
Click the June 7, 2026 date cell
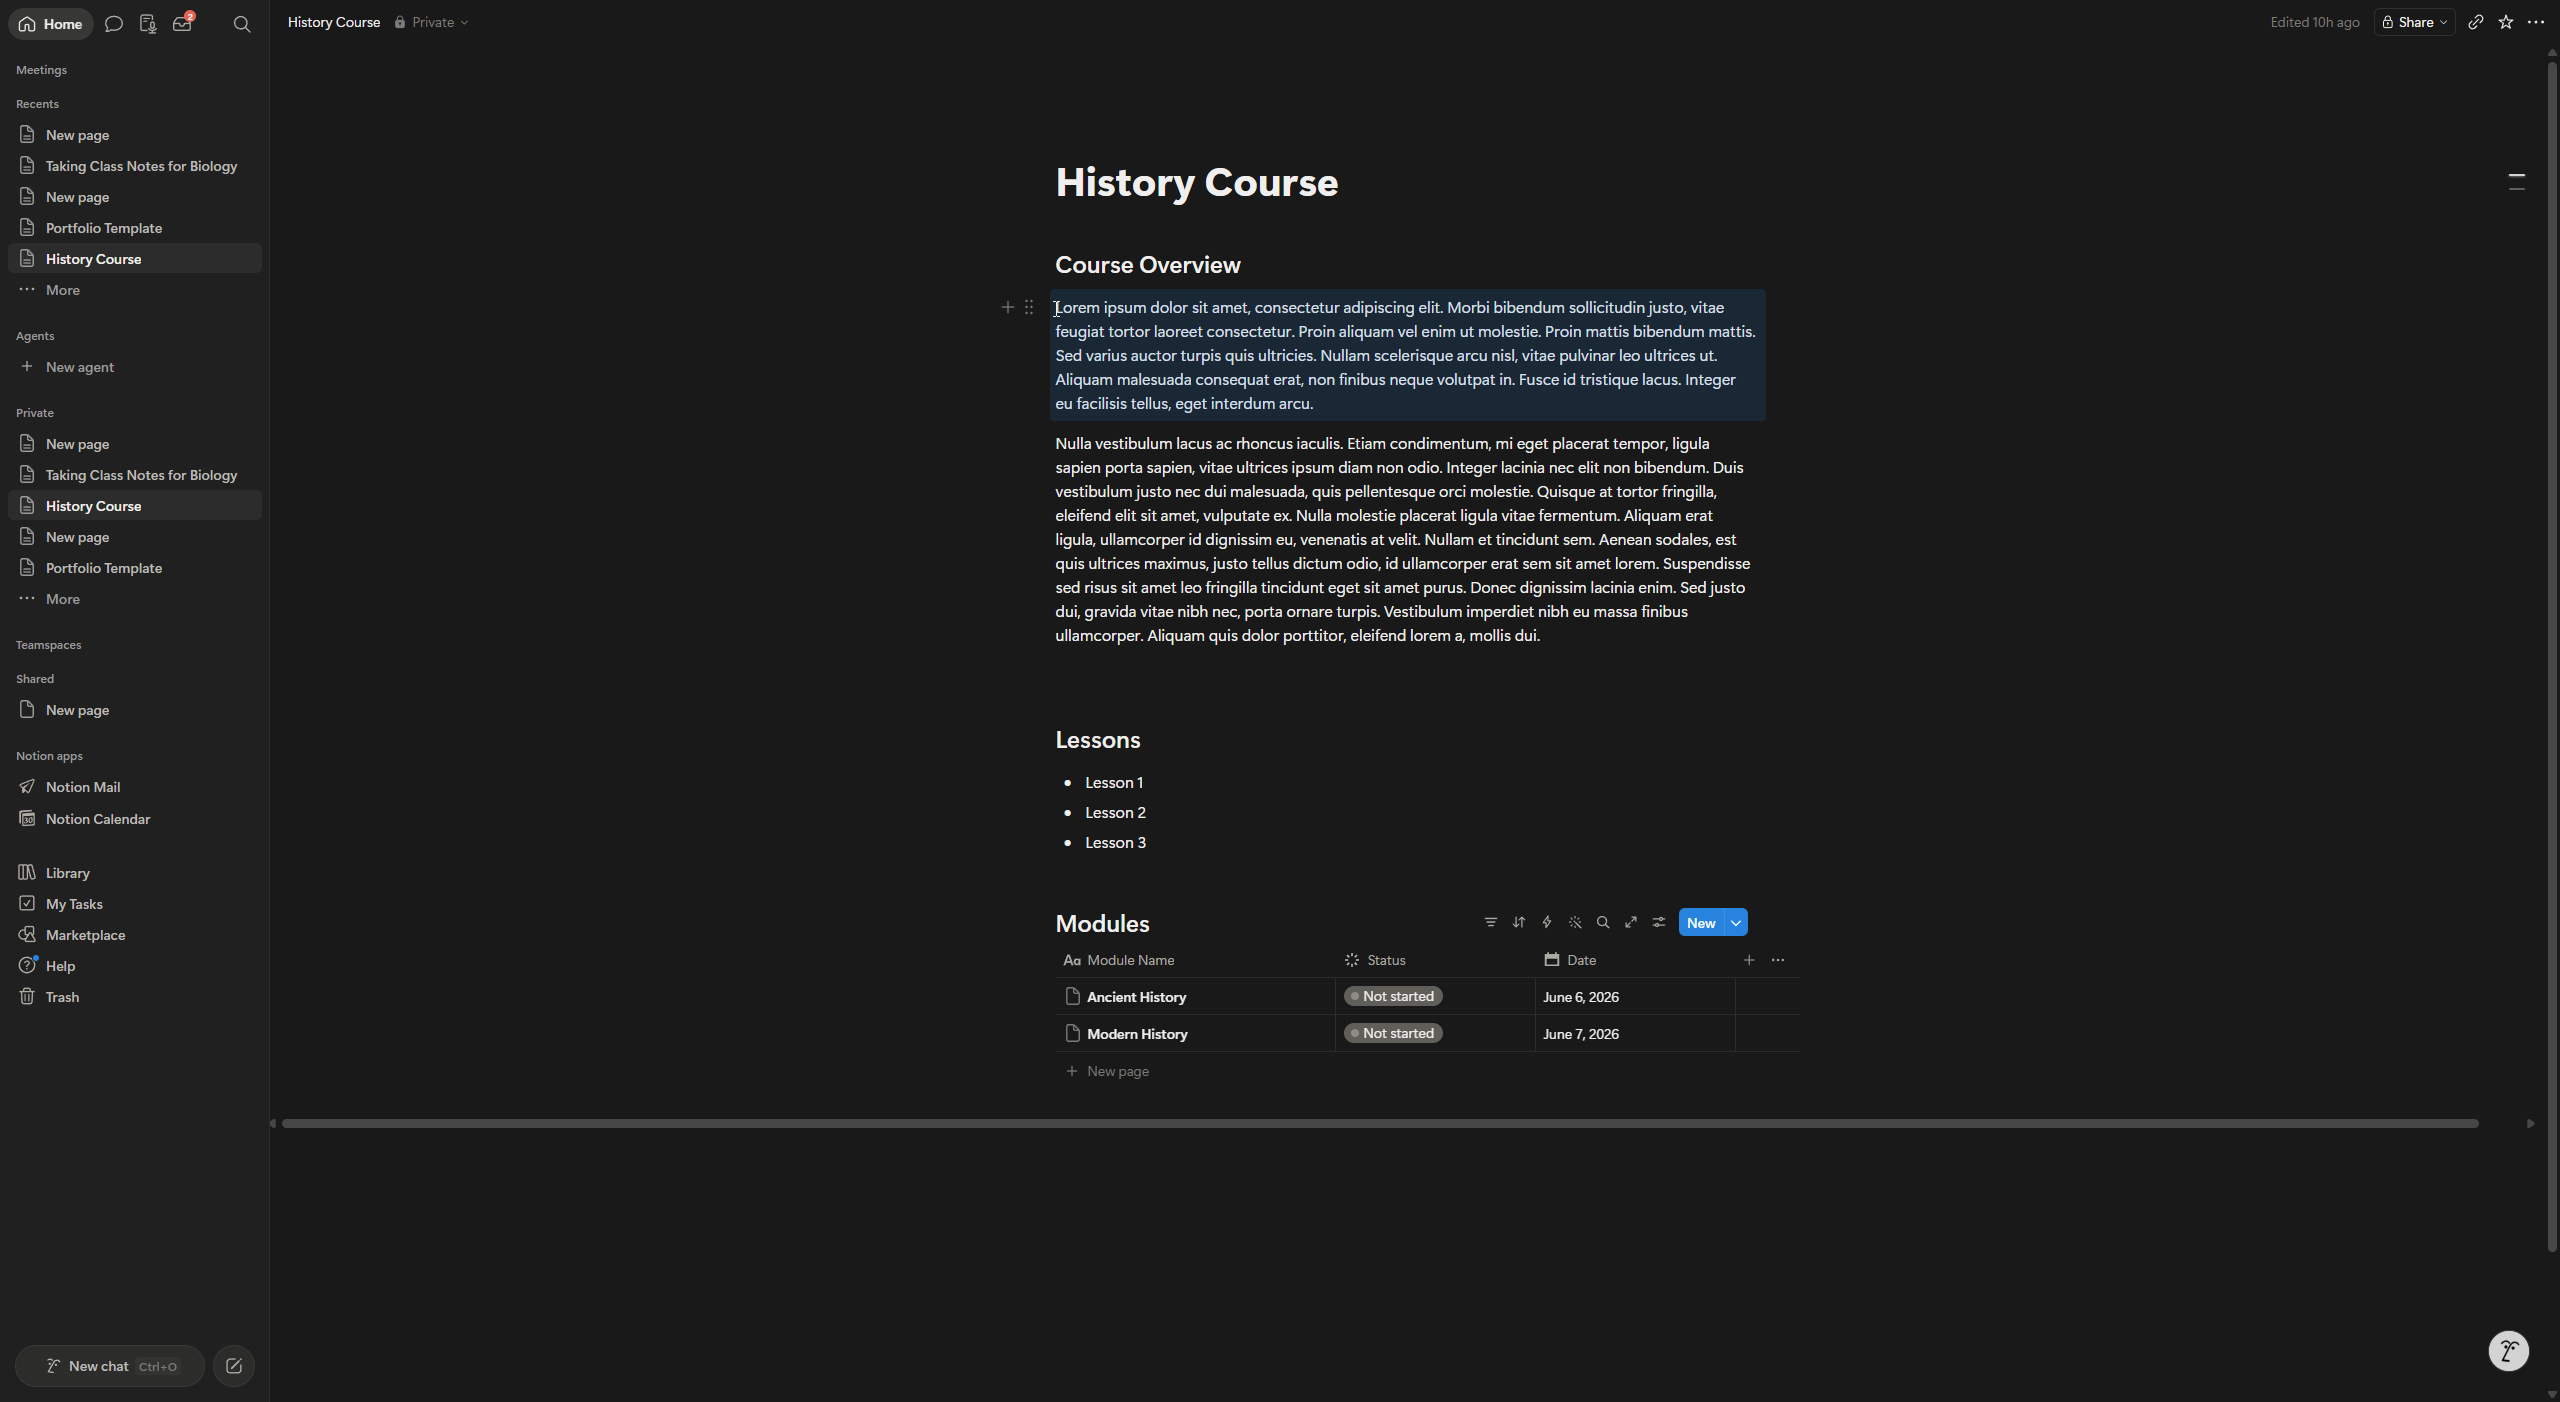tap(1635, 1034)
